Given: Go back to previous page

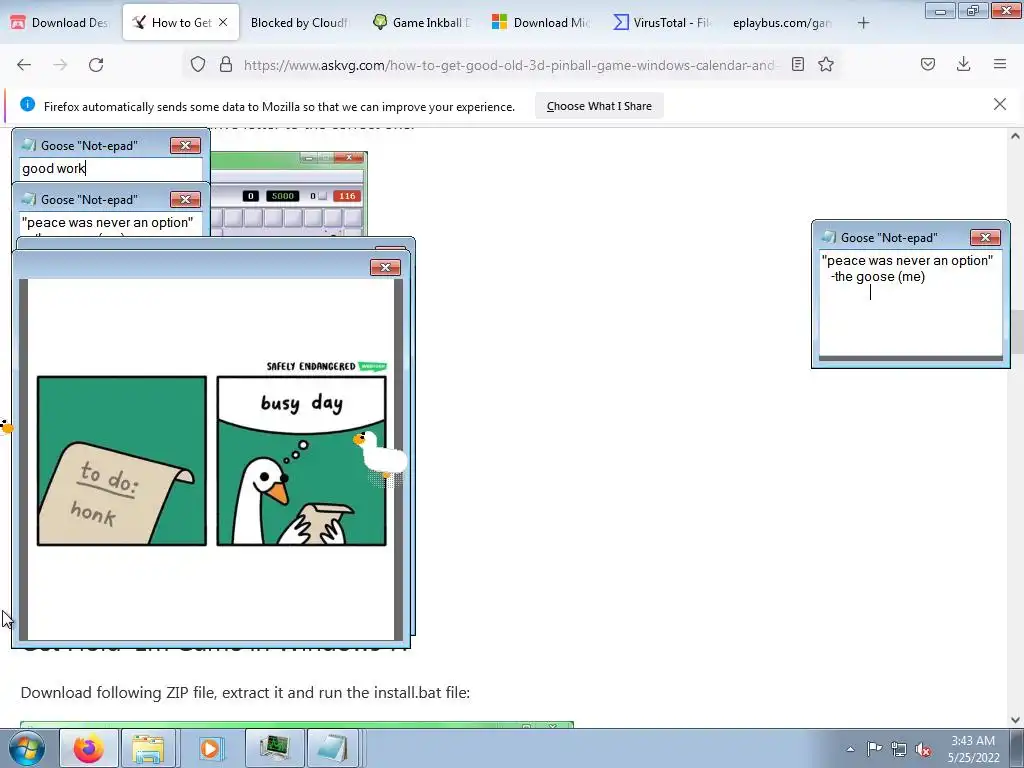Looking at the screenshot, I should click(24, 65).
